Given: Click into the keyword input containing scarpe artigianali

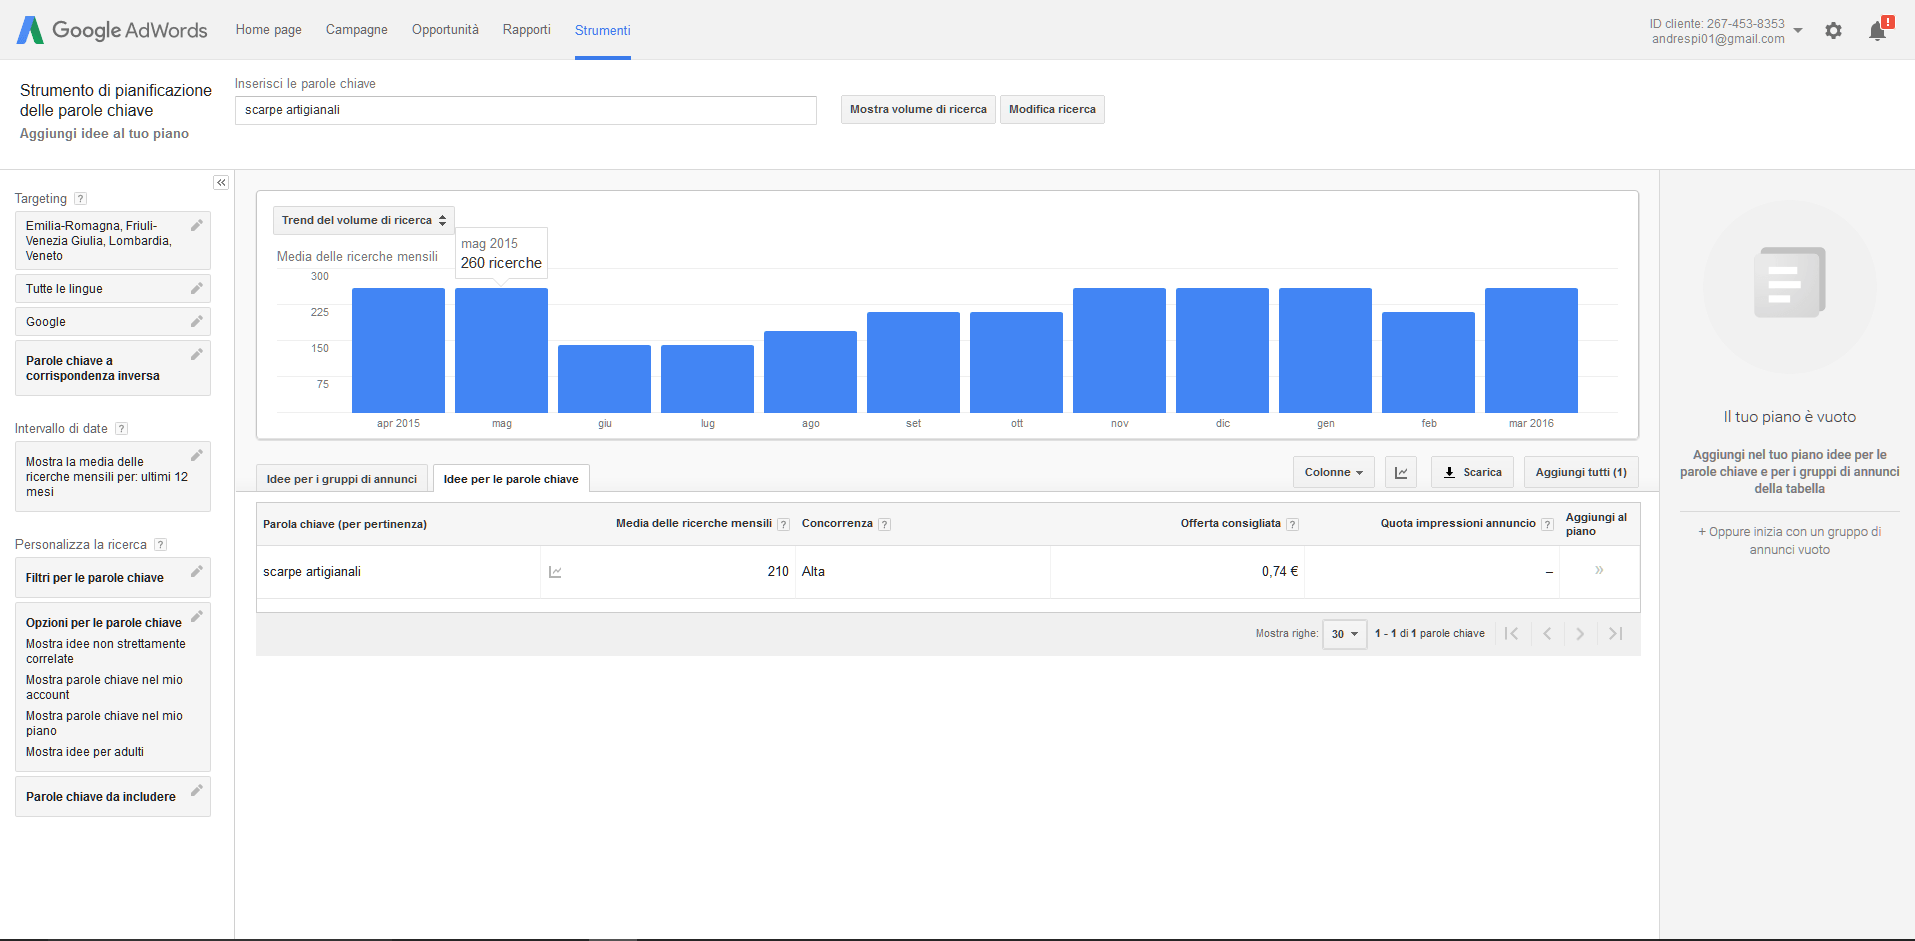Looking at the screenshot, I should pyautogui.click(x=526, y=110).
